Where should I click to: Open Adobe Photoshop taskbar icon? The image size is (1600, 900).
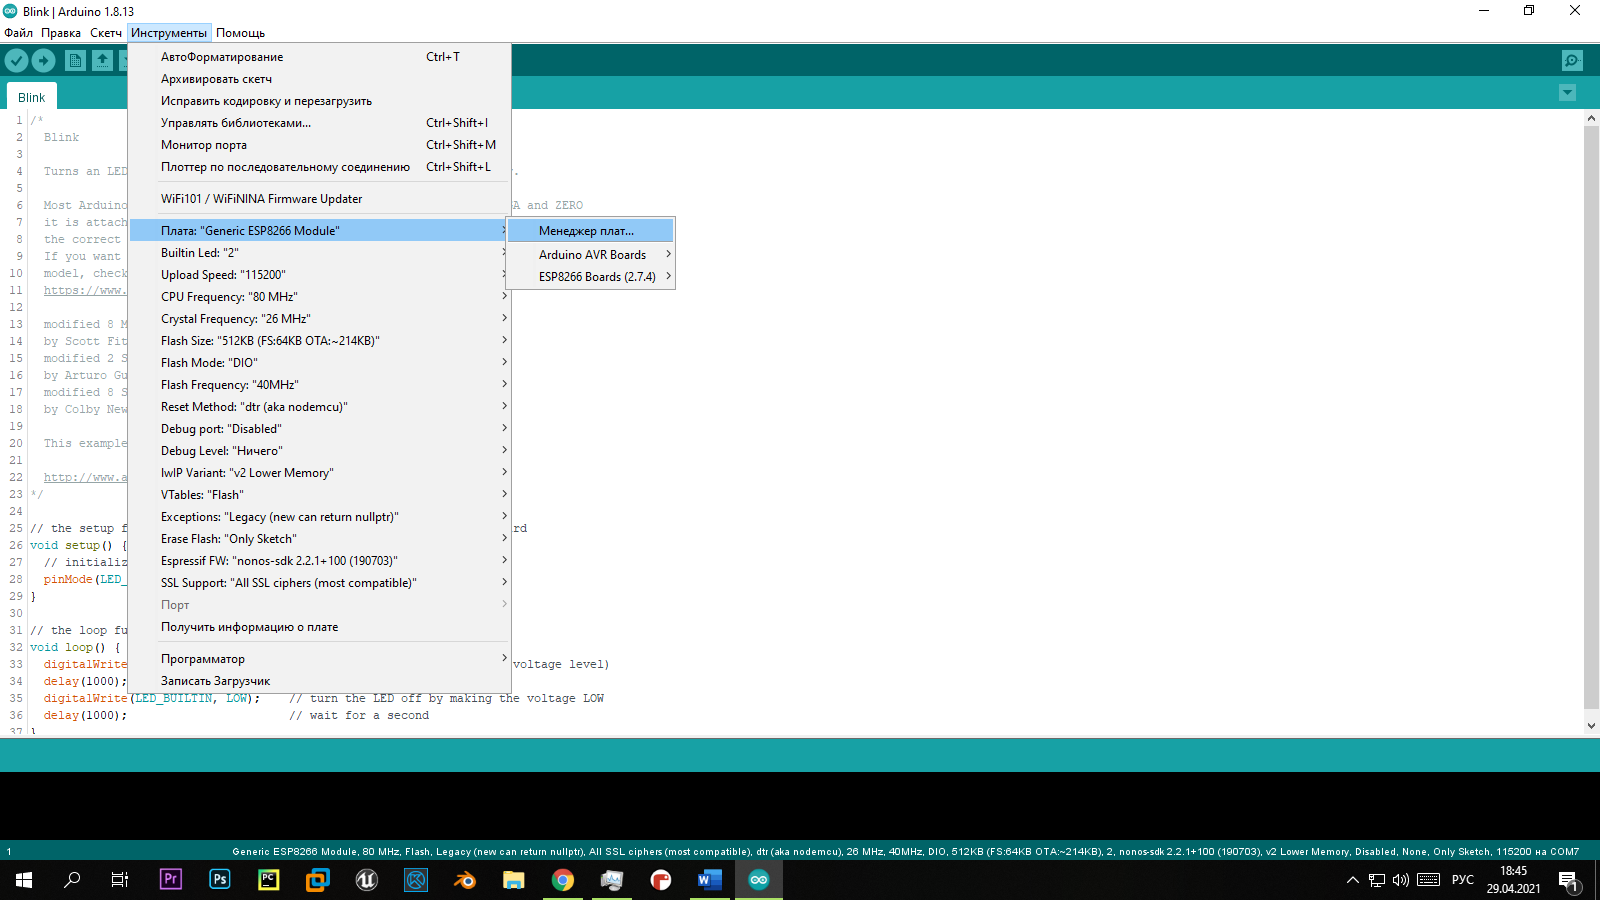(220, 880)
